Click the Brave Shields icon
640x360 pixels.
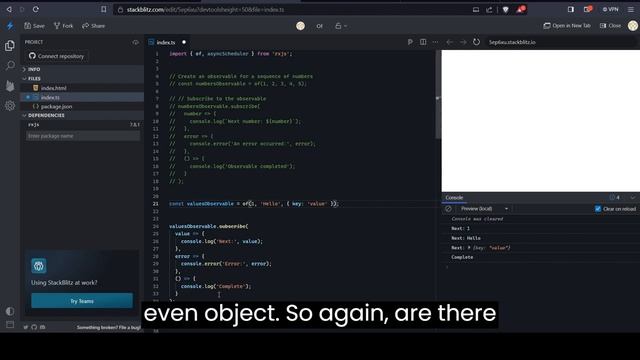pos(505,9)
